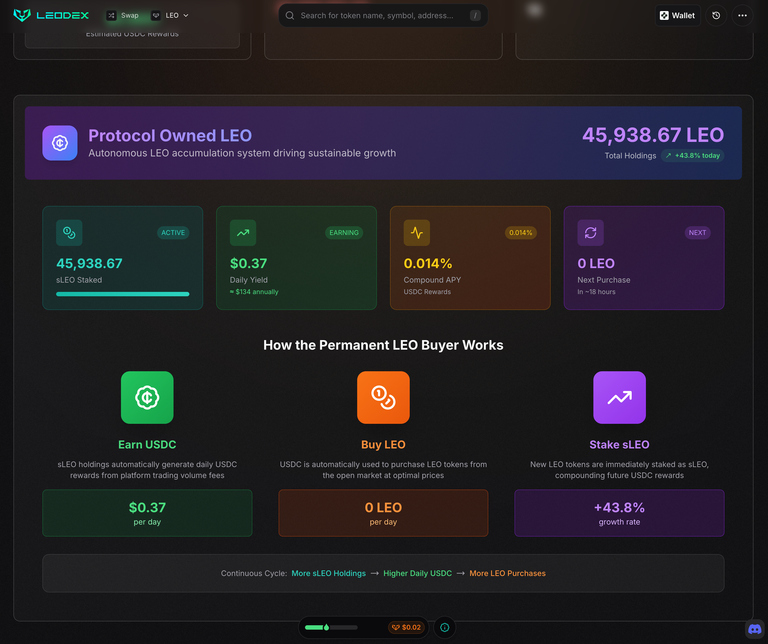Viewport: 768px width, 644px height.
Task: Open the Swap page
Action: click(x=123, y=15)
